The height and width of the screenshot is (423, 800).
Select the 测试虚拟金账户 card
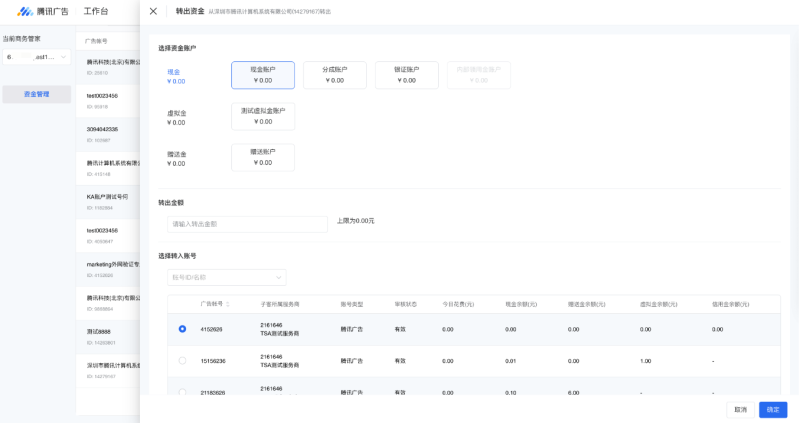(x=262, y=116)
